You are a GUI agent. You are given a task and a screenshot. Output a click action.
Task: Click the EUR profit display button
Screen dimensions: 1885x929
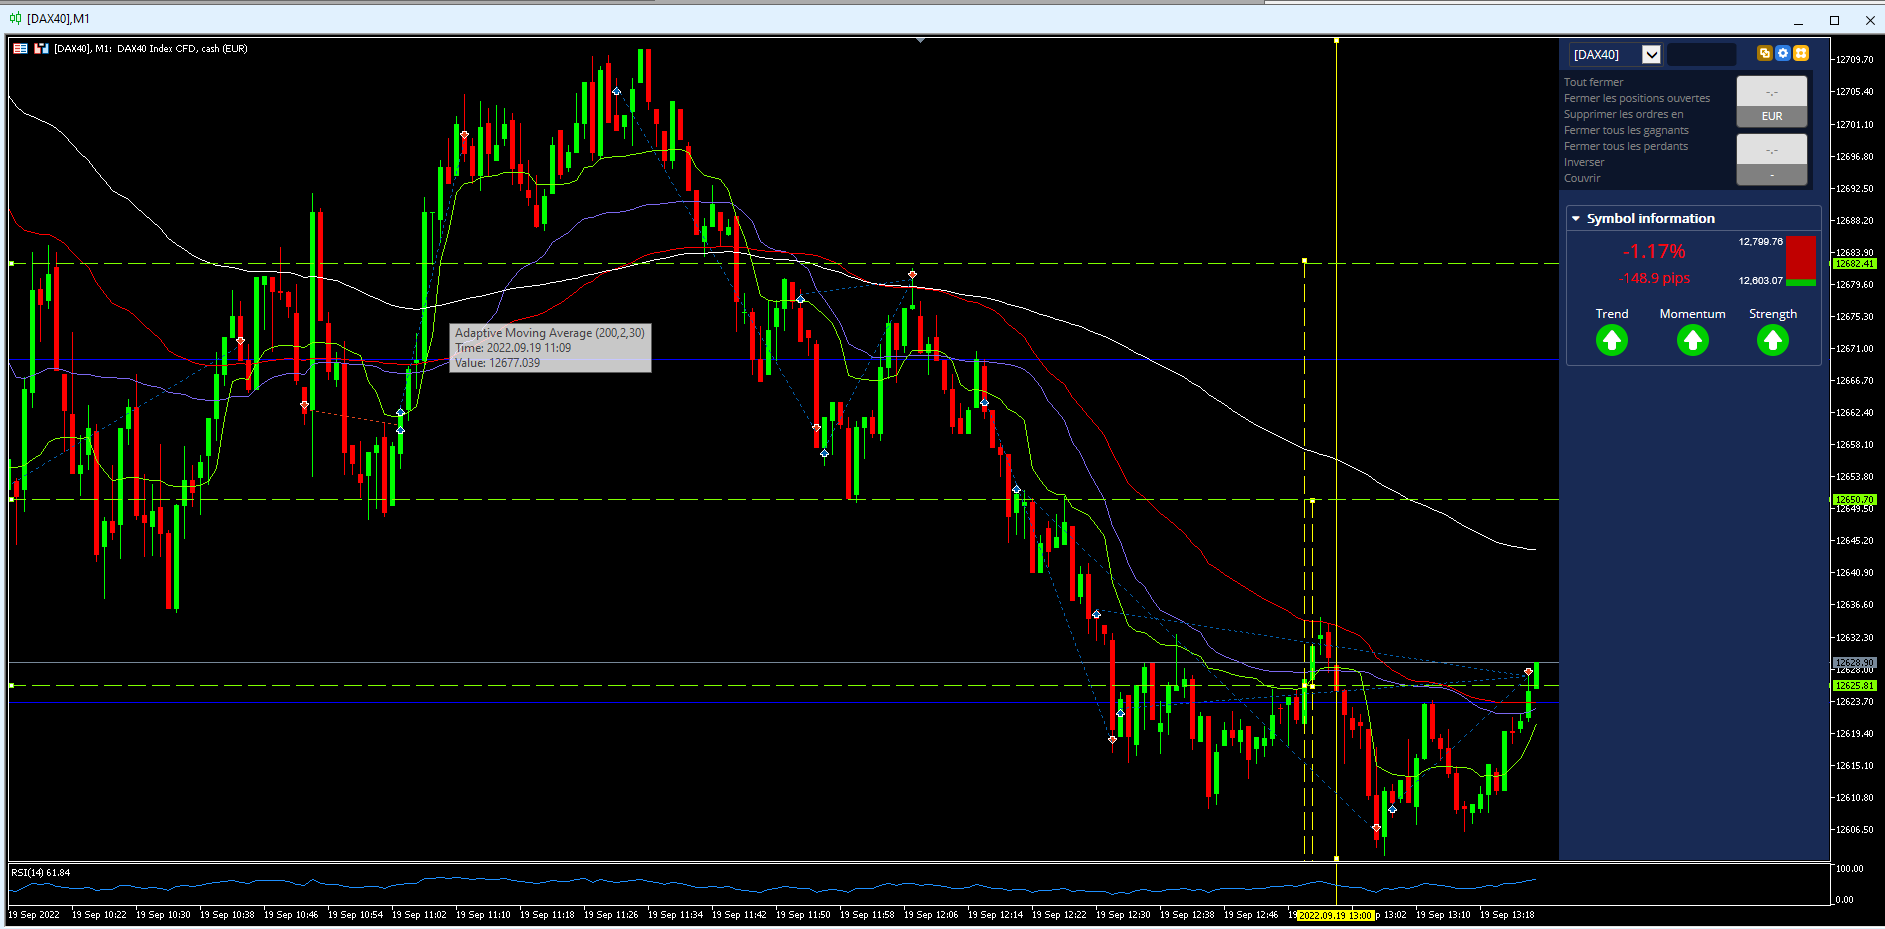click(x=1772, y=102)
